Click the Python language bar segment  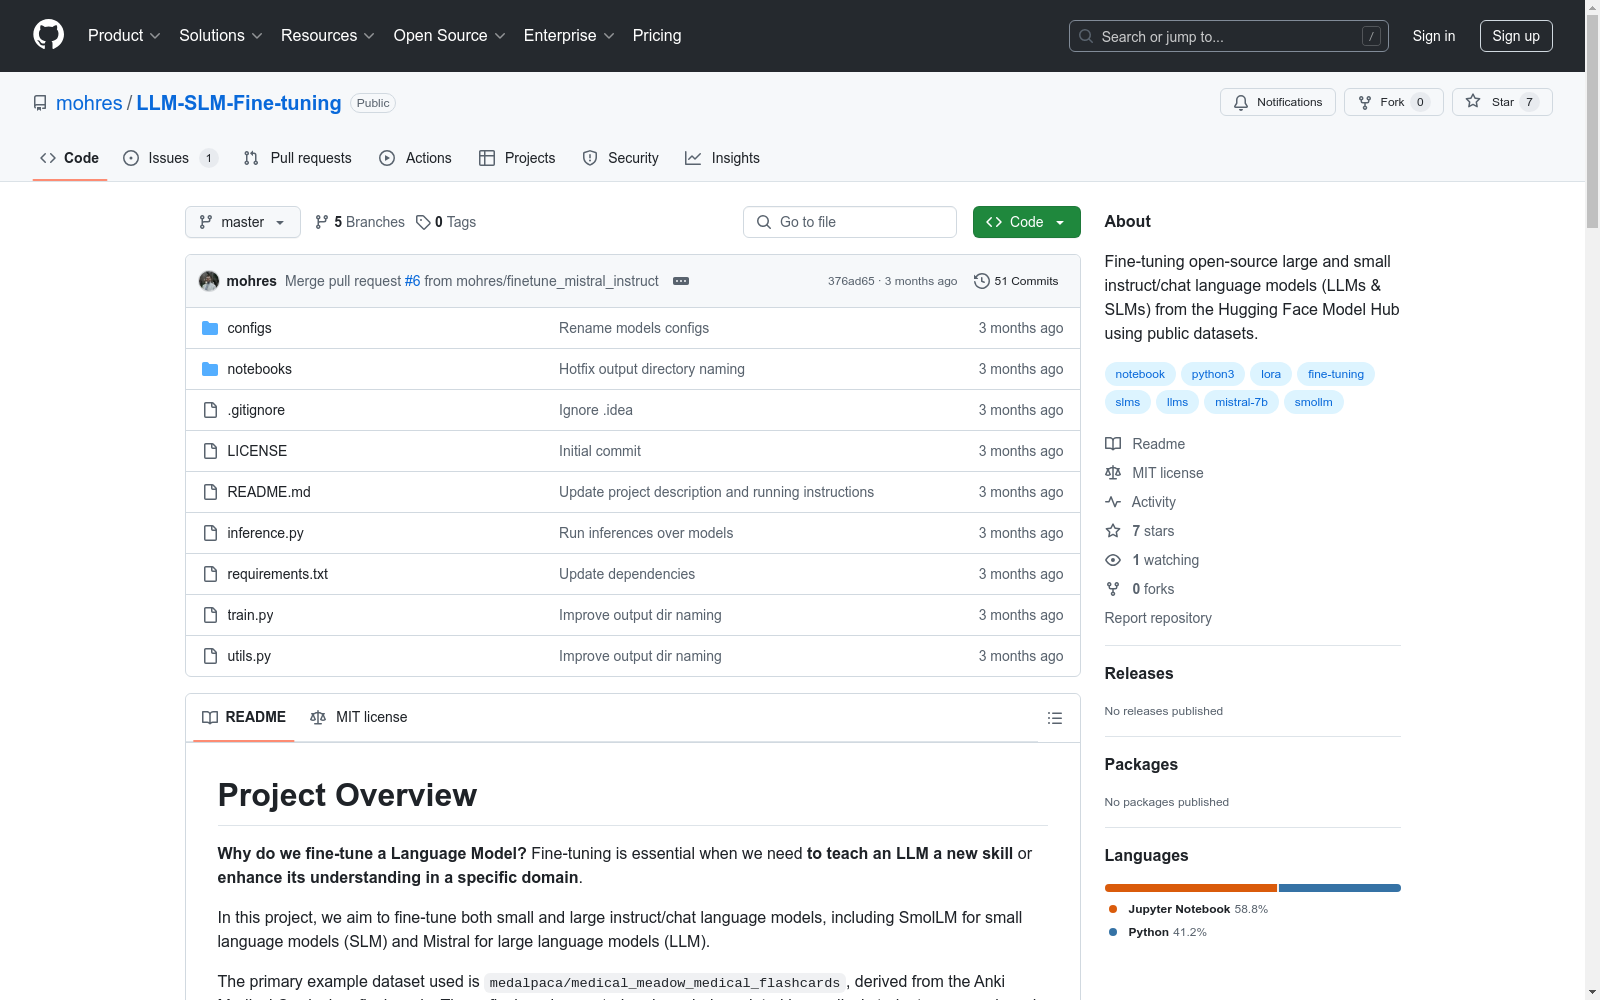(1340, 888)
